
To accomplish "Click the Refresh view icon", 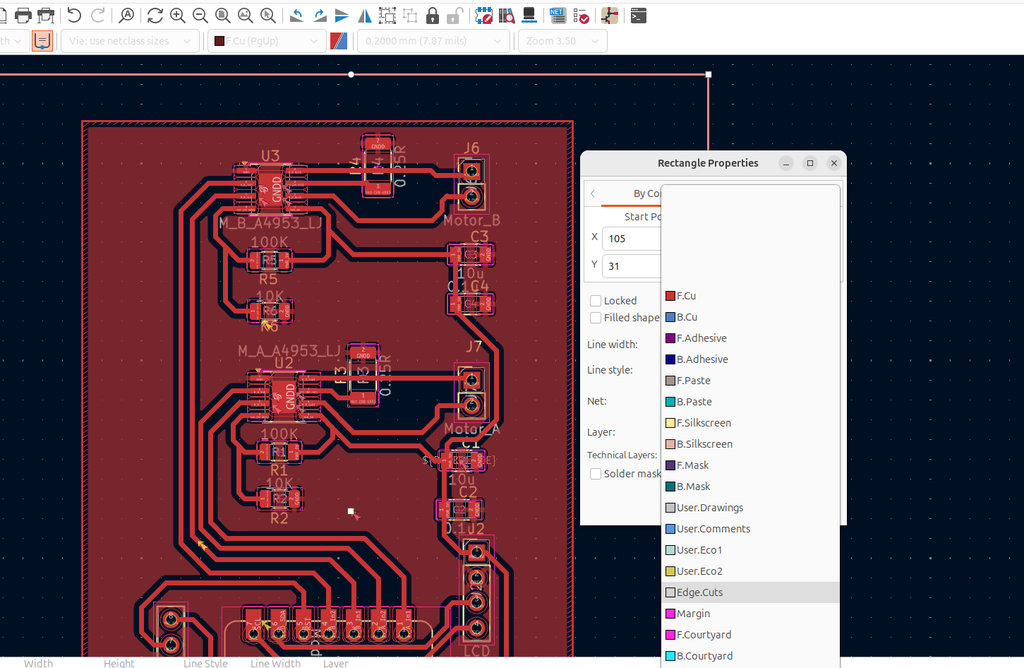I will click(x=155, y=15).
